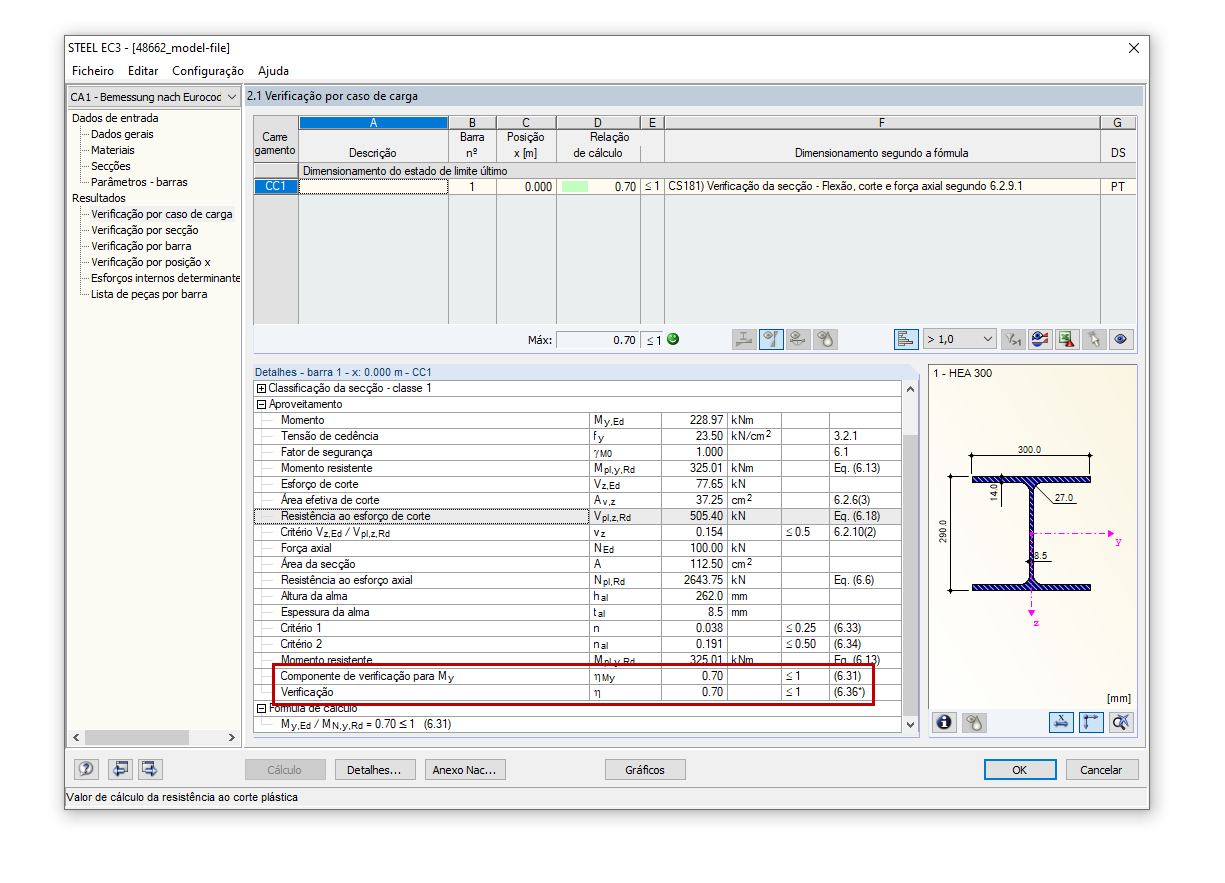Select 'Dados gerais' in the navigator
The image size is (1225, 883).
pyautogui.click(x=122, y=134)
